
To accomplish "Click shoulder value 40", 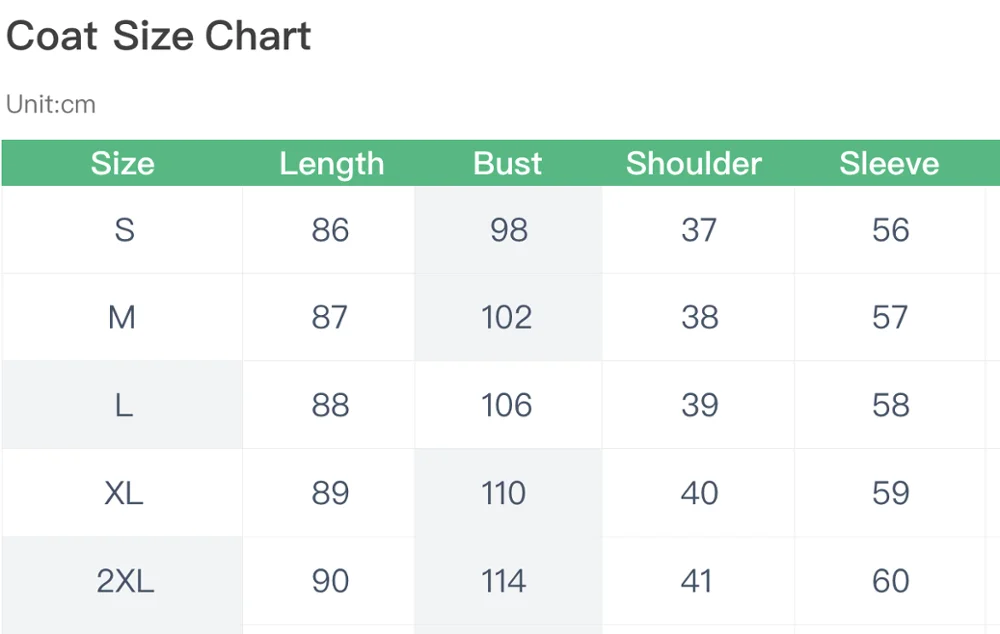I will click(x=699, y=493).
